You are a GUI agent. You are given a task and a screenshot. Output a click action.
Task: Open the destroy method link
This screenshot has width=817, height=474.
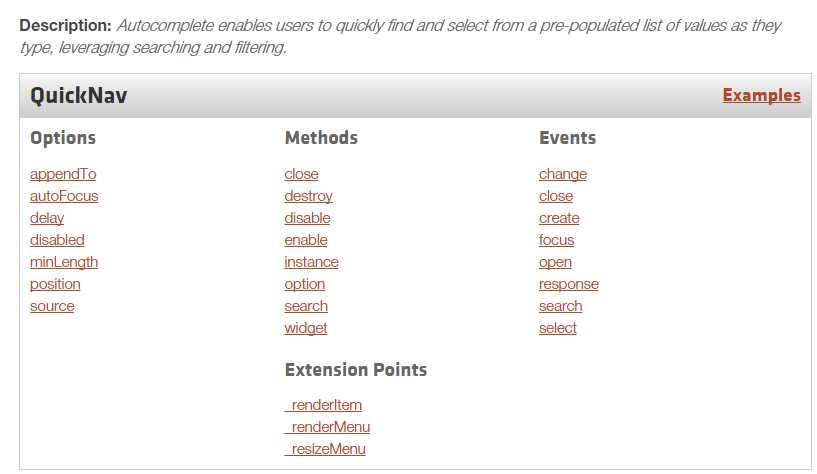click(308, 196)
